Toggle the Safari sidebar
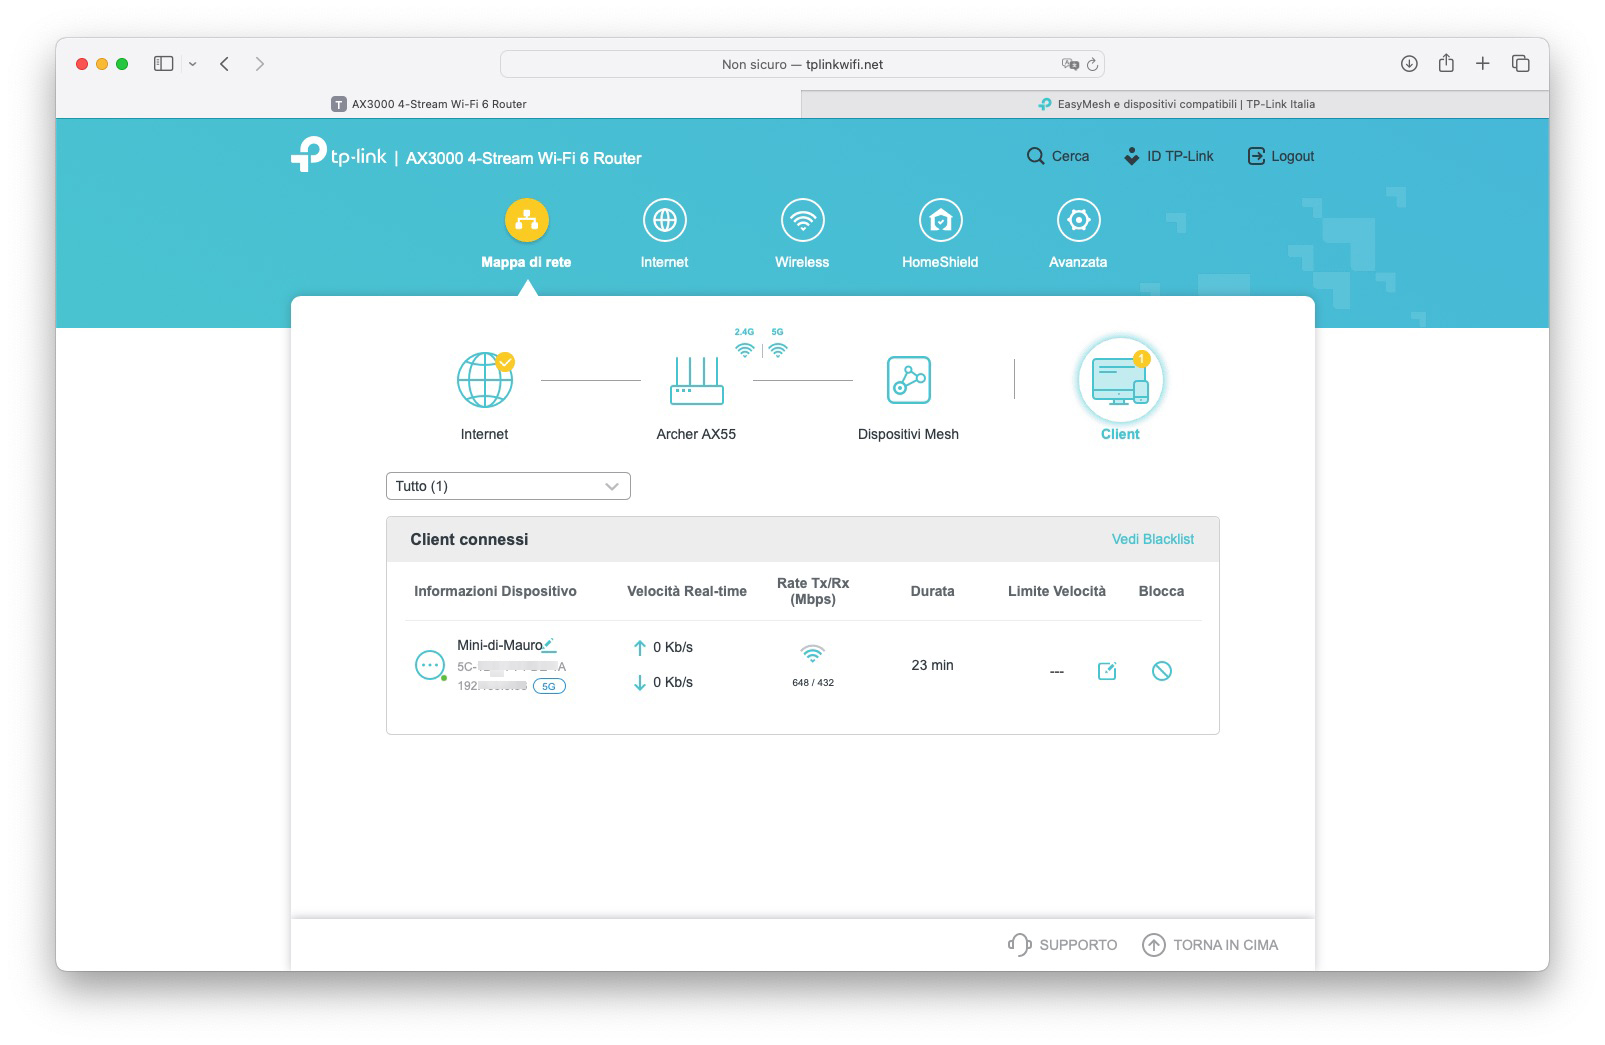Image resolution: width=1605 pixels, height=1045 pixels. point(164,64)
